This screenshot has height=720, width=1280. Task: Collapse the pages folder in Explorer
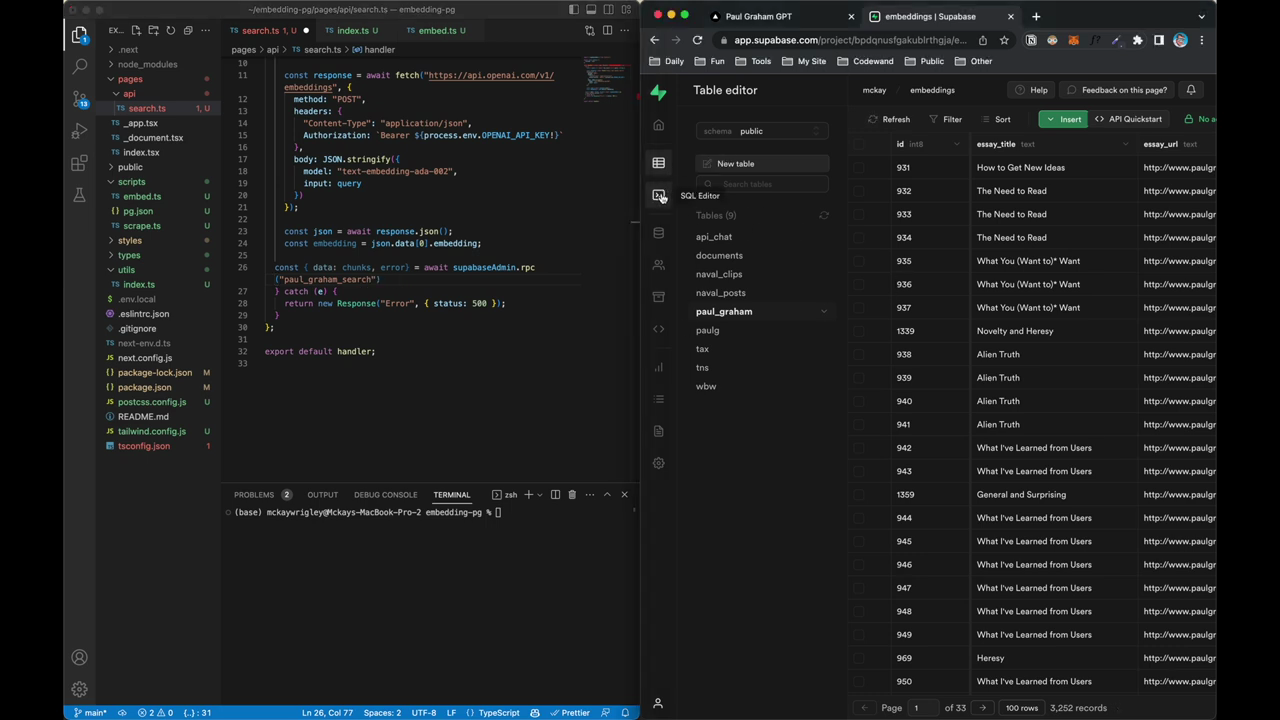click(x=111, y=79)
